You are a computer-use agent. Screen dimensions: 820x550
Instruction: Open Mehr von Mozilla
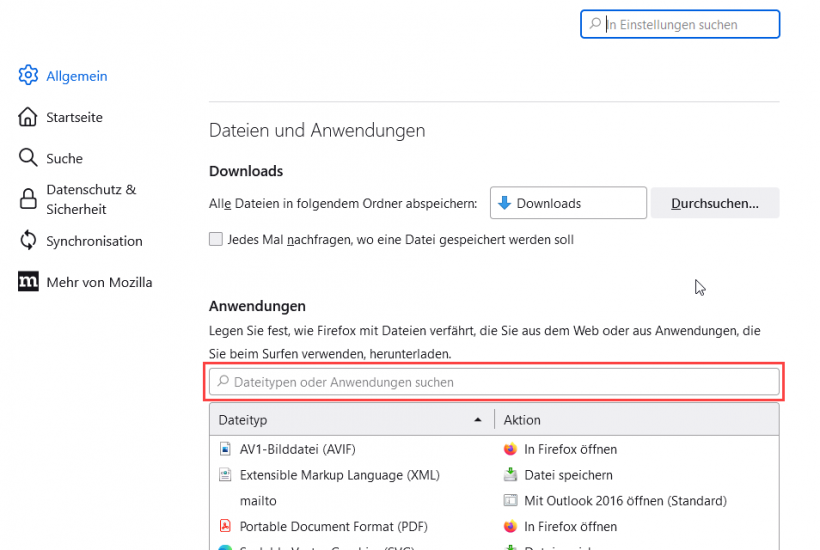click(85, 282)
